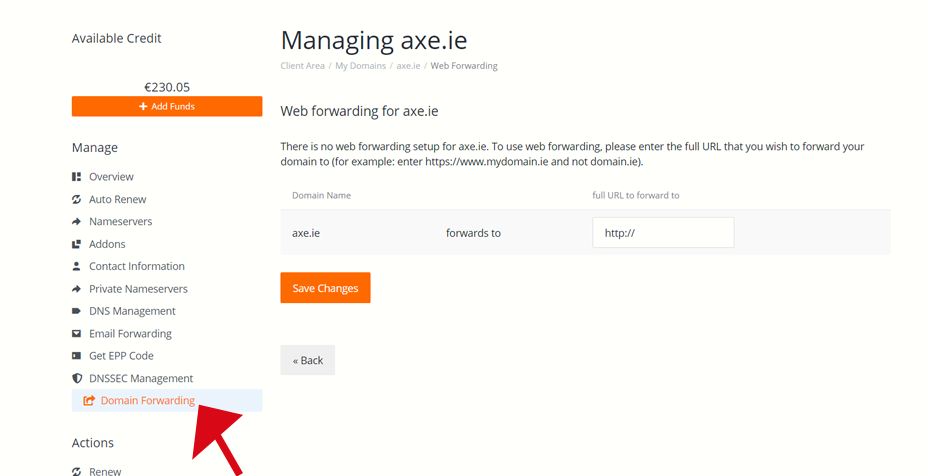Click the Add Funds button
The image size is (928, 476).
point(167,106)
